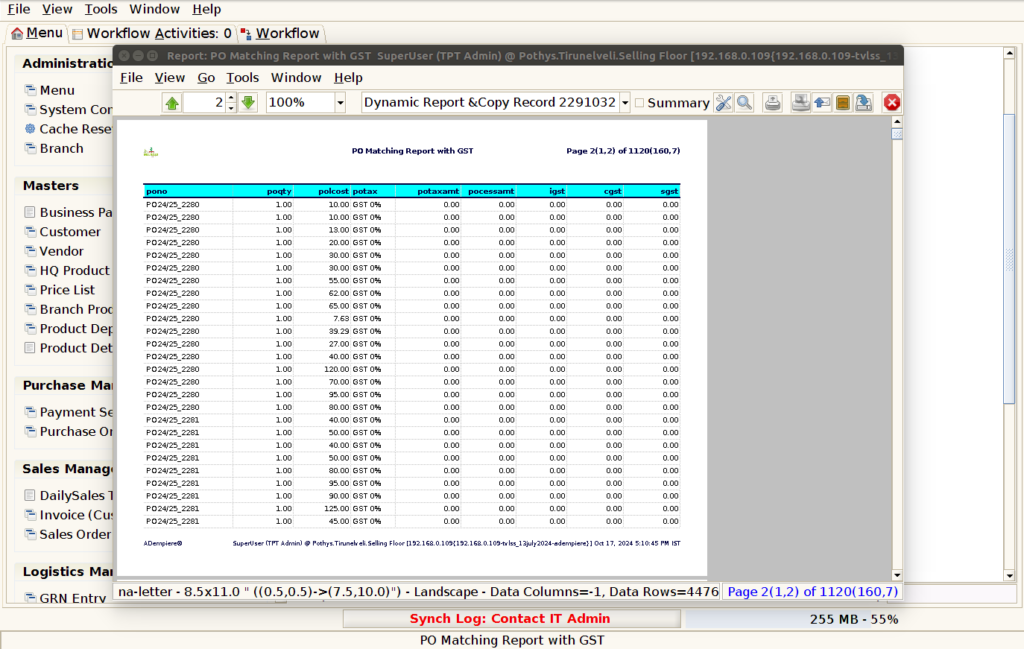Open the Customer window under Masters
The width and height of the screenshot is (1024, 649).
(x=63, y=232)
